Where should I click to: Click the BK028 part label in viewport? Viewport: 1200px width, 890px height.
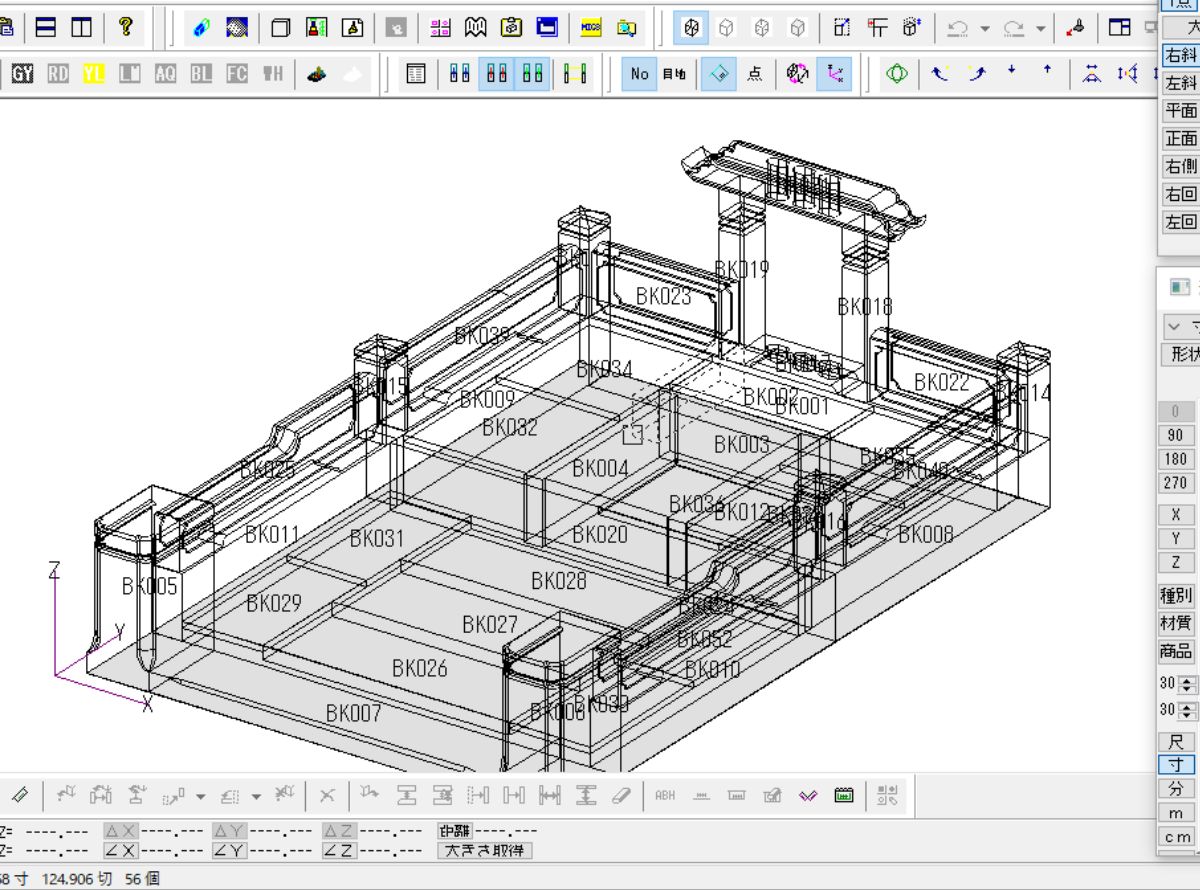tap(558, 581)
